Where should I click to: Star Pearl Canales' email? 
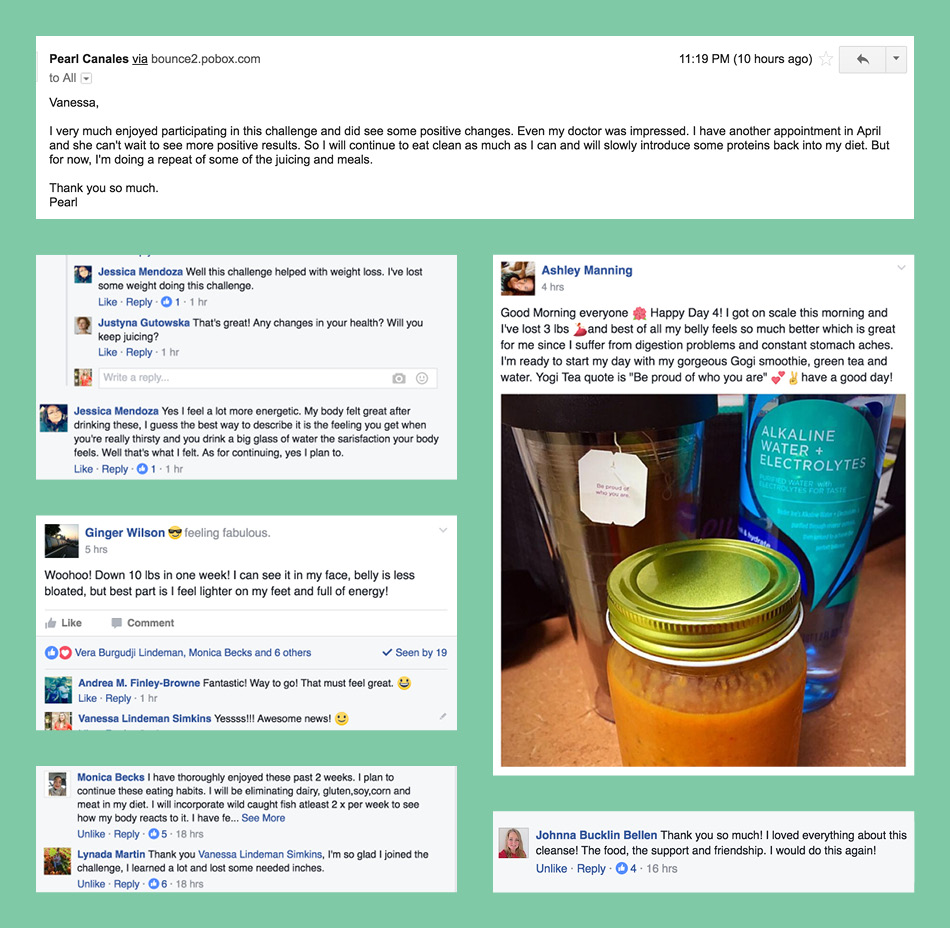click(825, 59)
